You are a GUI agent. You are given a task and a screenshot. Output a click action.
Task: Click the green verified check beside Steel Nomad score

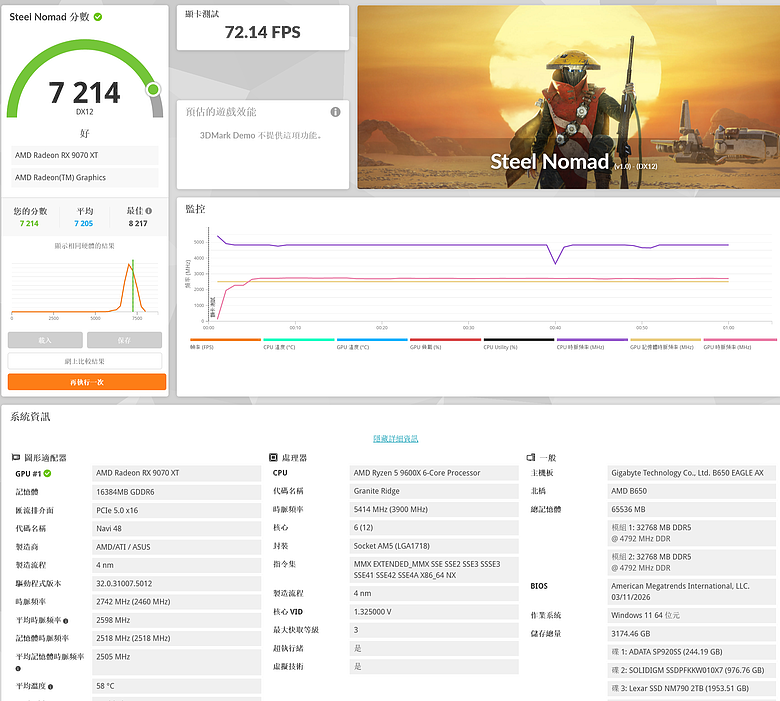click(x=98, y=17)
